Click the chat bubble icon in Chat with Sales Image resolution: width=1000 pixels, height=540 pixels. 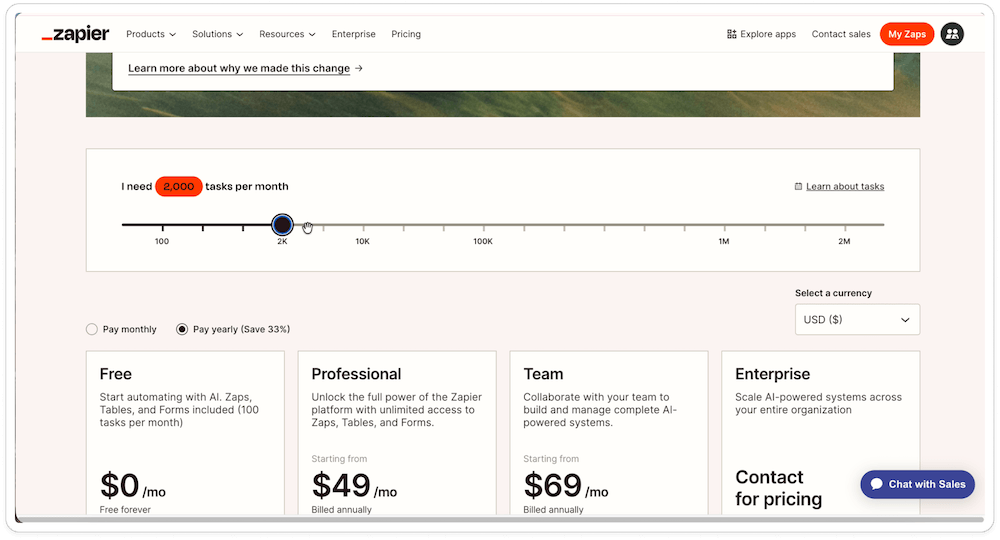point(876,484)
